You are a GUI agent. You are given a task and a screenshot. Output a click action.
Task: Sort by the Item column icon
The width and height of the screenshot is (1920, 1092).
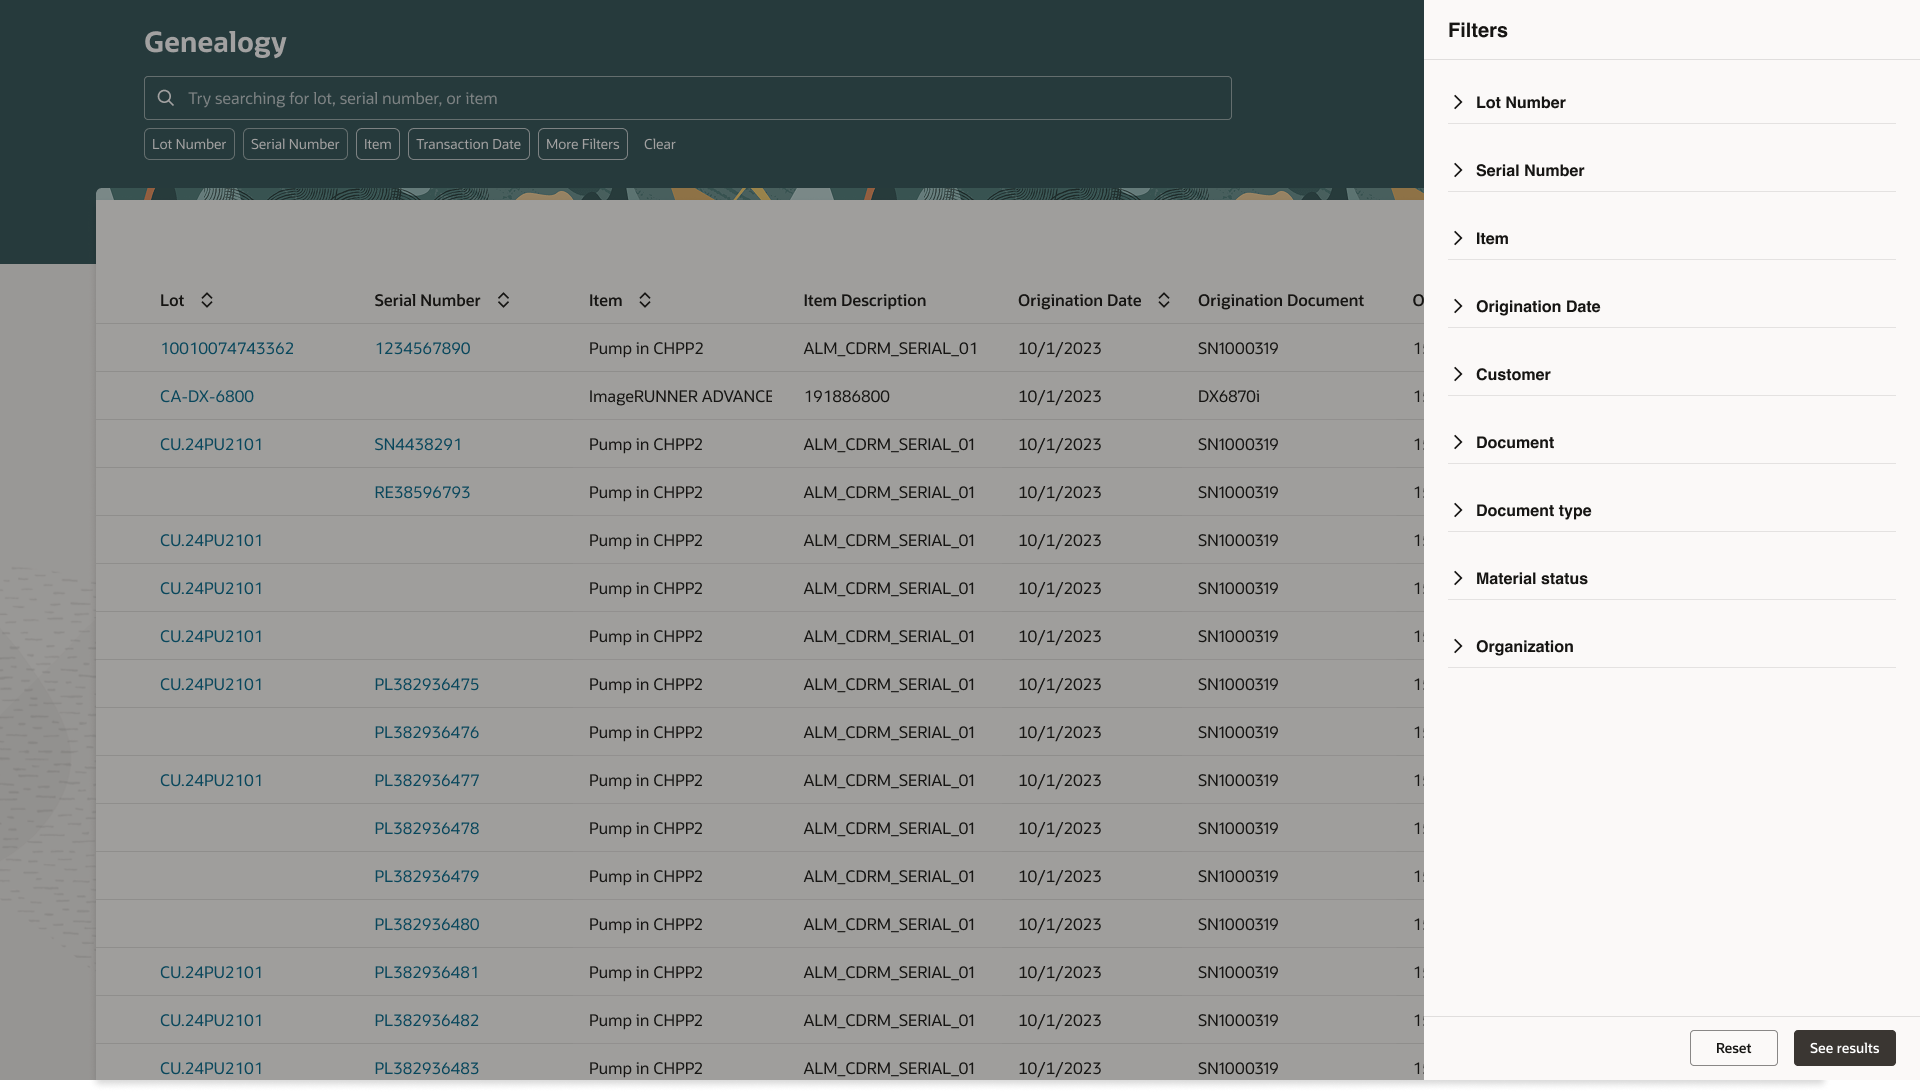(x=645, y=300)
